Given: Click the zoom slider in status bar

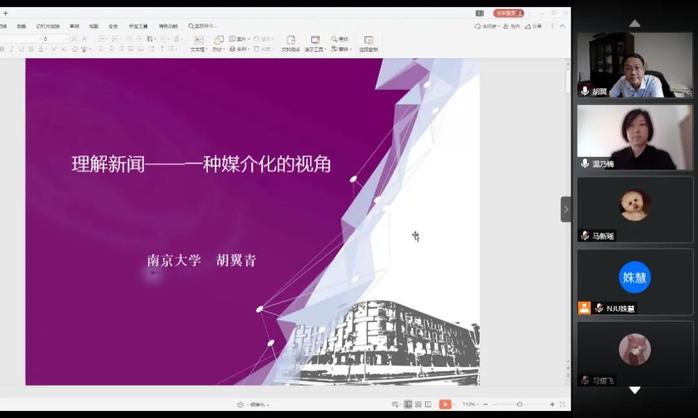Looking at the screenshot, I should pos(520,404).
